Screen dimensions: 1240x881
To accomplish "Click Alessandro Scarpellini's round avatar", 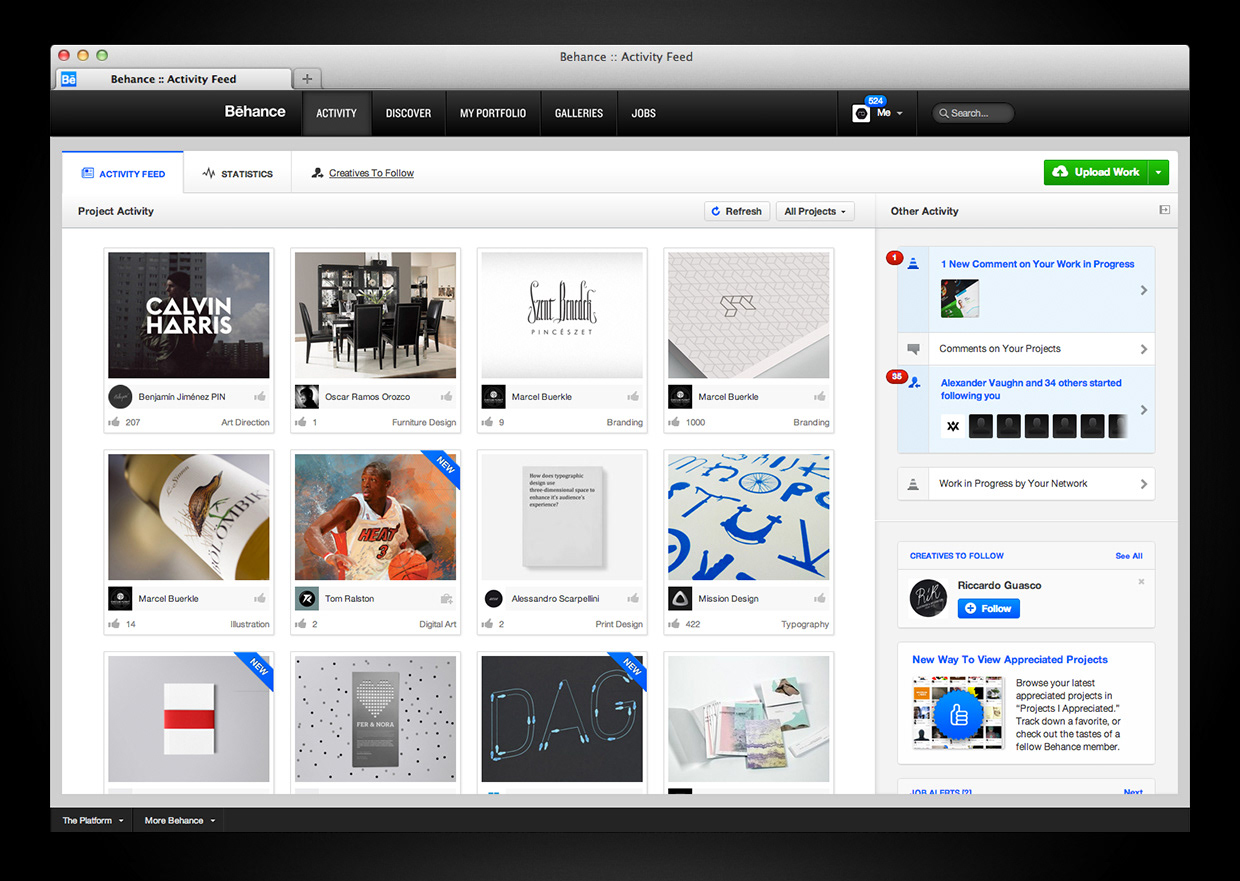I will [493, 598].
